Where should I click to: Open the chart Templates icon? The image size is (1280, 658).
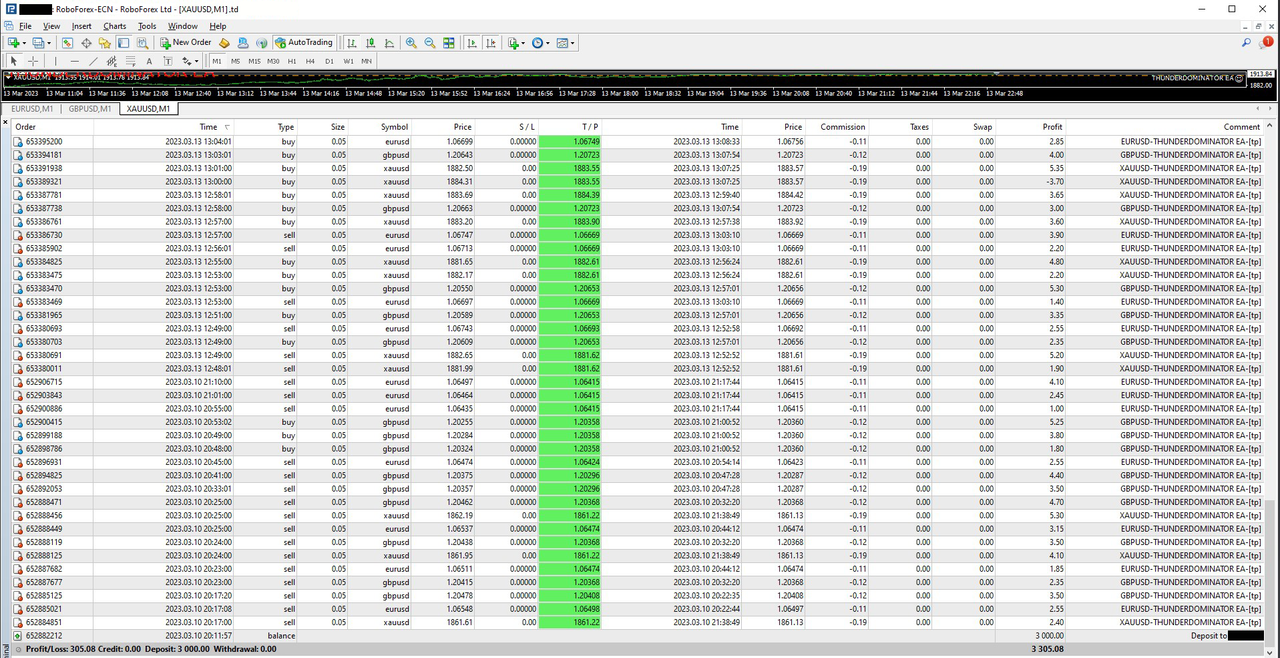coord(562,43)
